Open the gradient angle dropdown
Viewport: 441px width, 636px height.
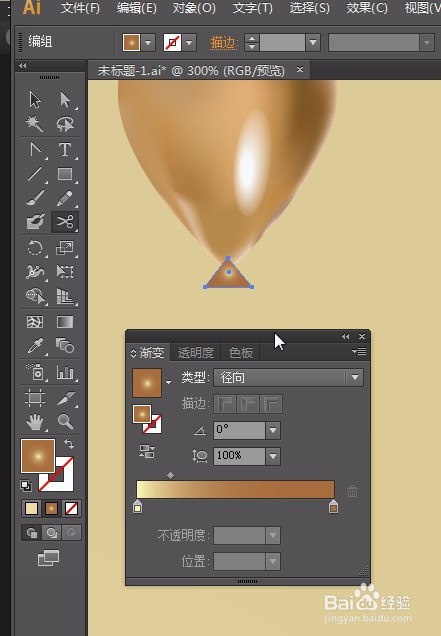(273, 430)
